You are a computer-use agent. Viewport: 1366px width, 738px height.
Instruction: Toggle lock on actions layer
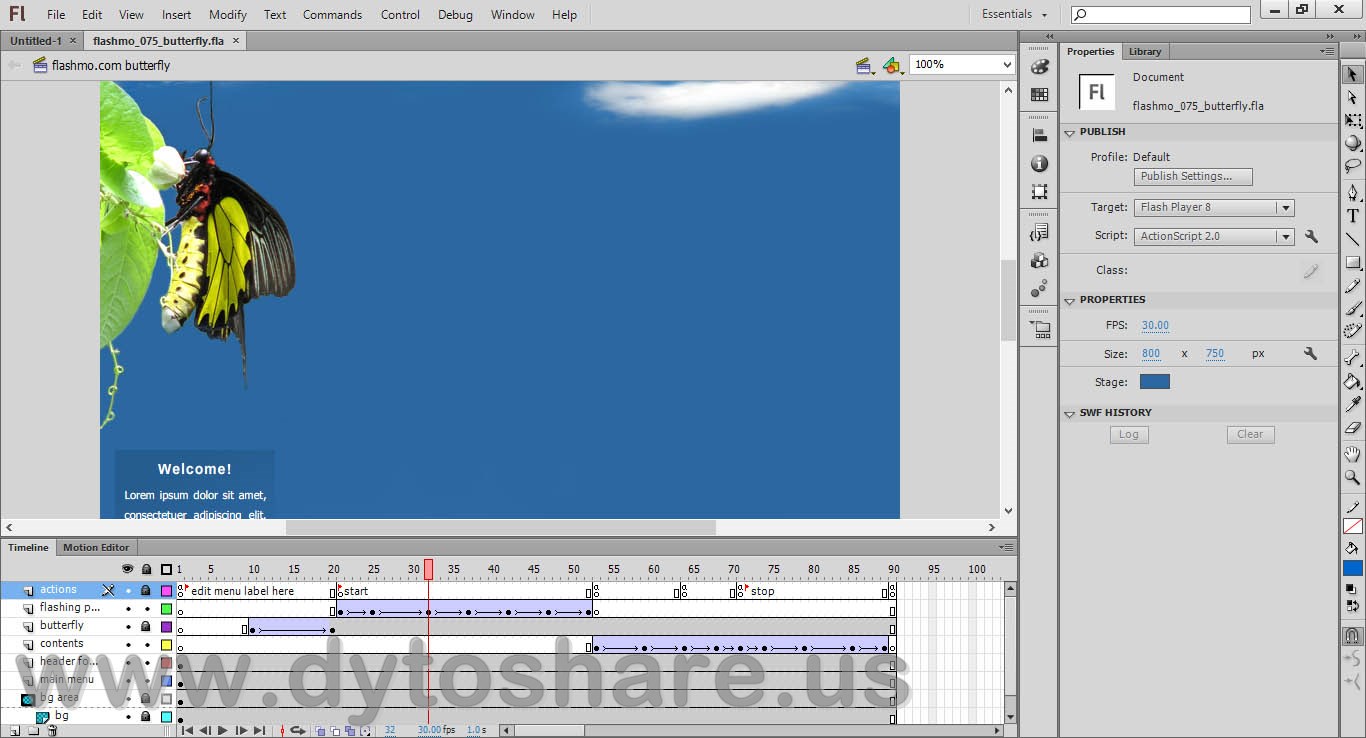pos(146,590)
